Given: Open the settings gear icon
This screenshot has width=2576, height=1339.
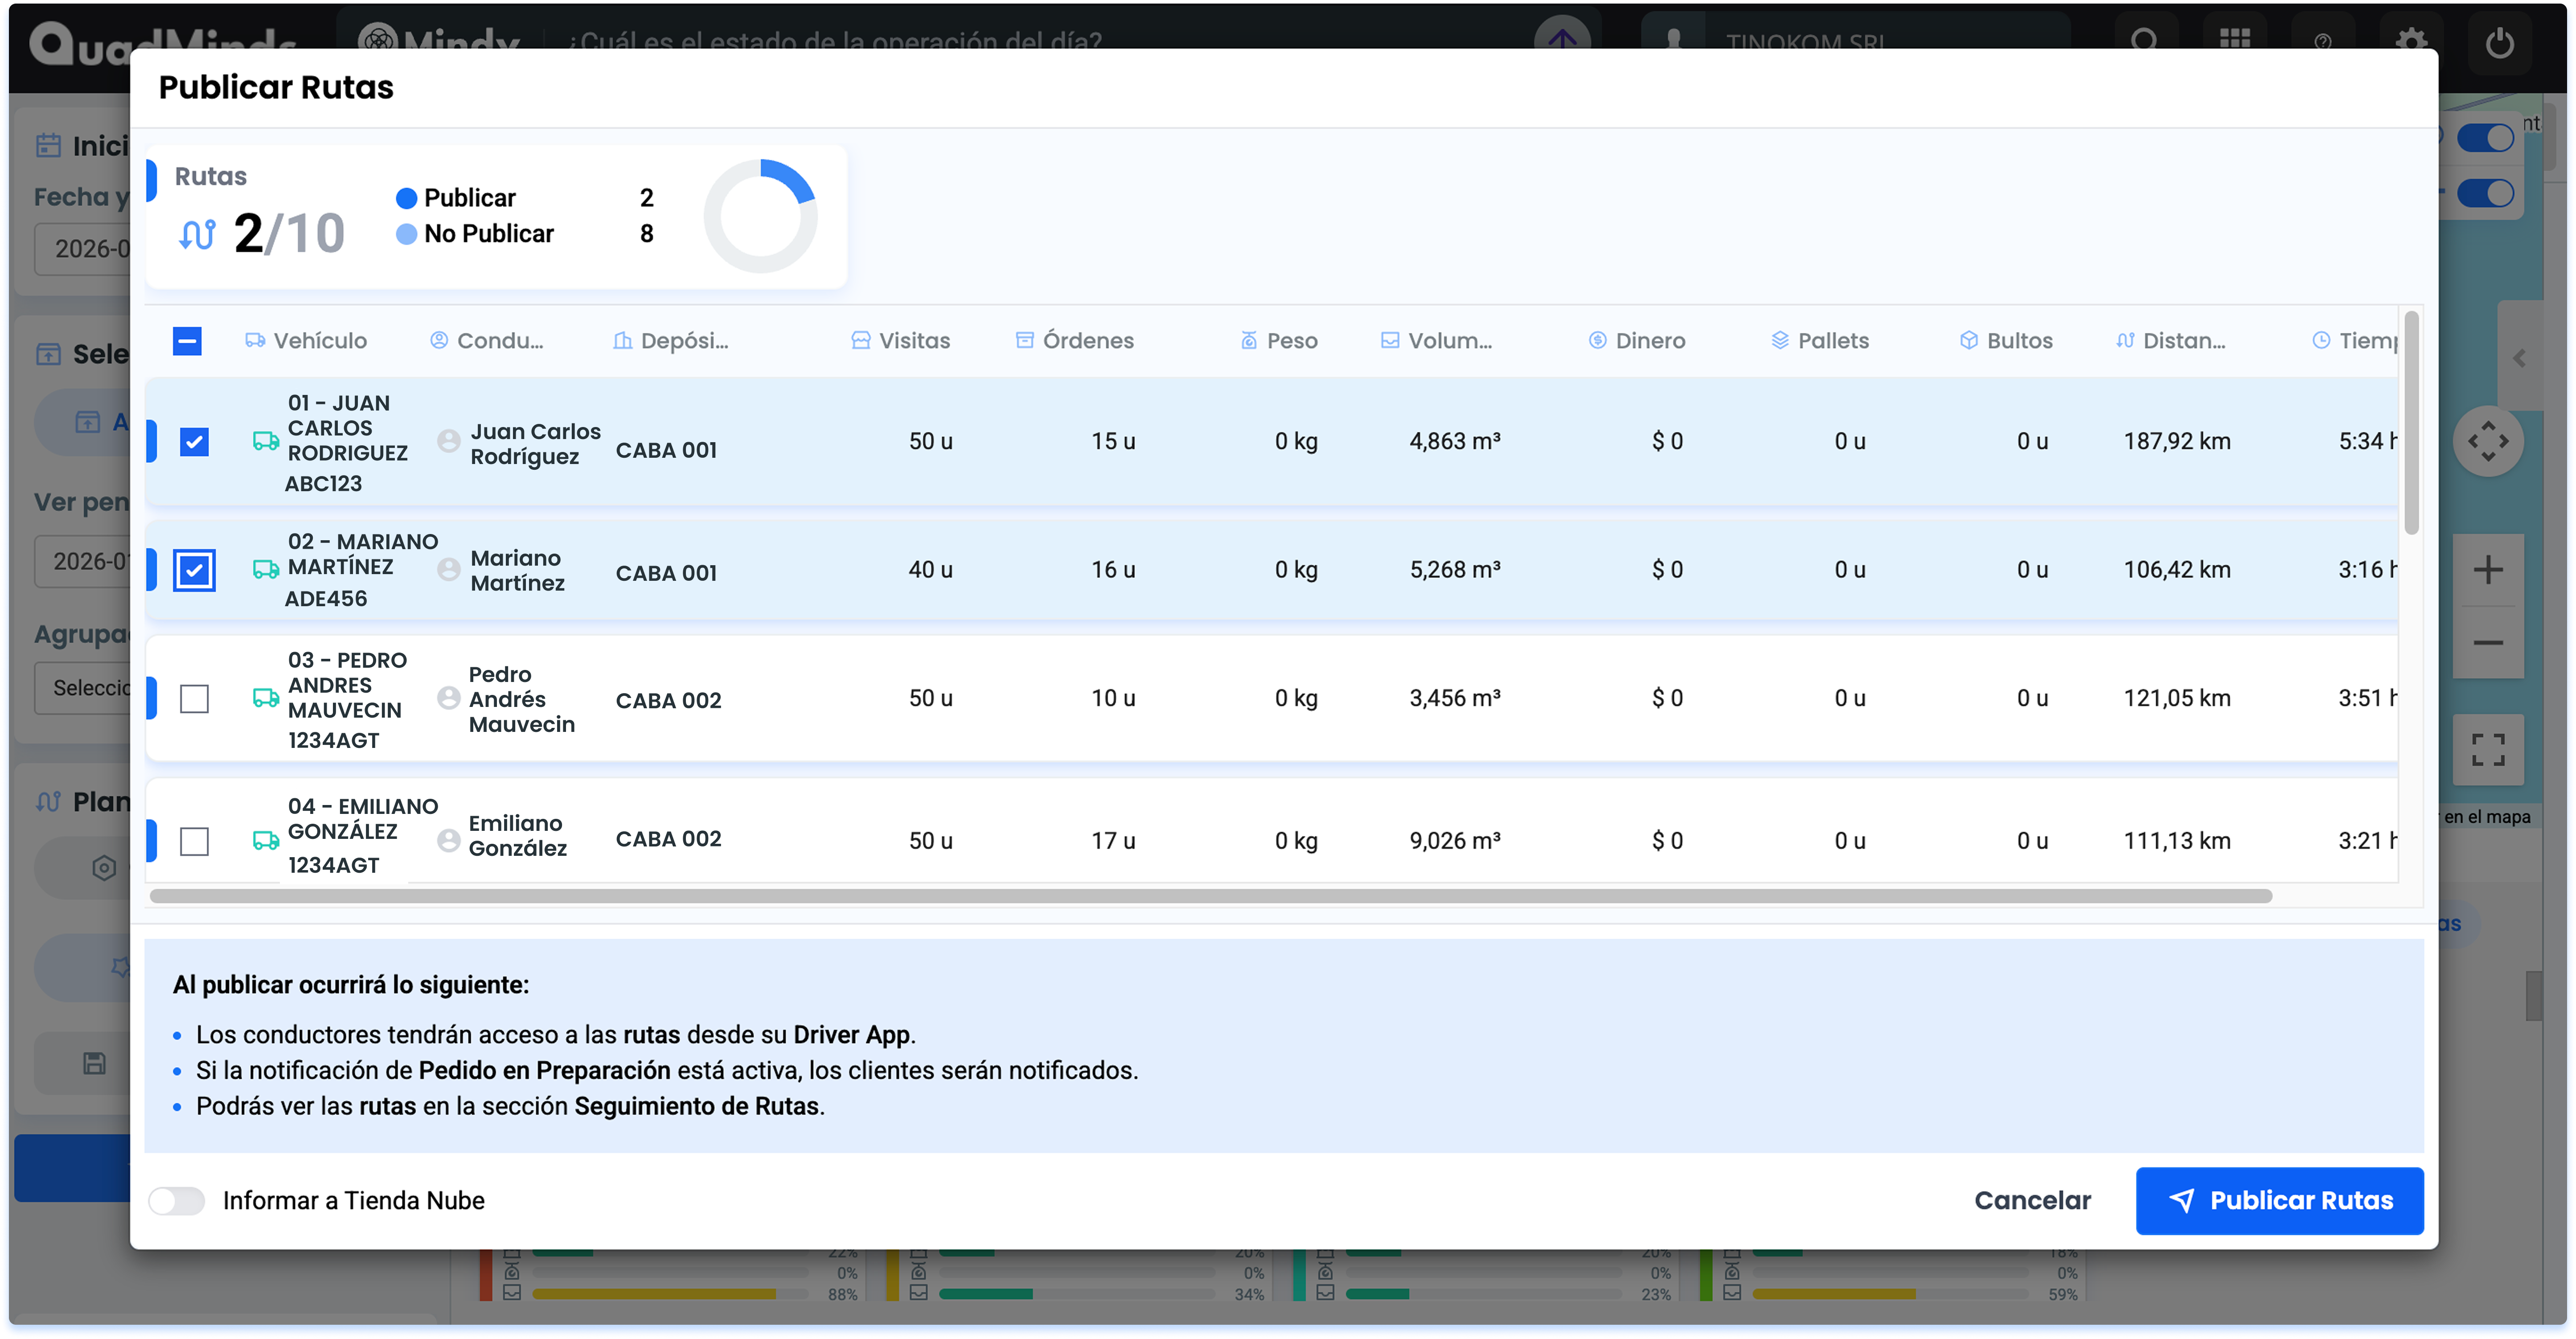Looking at the screenshot, I should [2411, 41].
